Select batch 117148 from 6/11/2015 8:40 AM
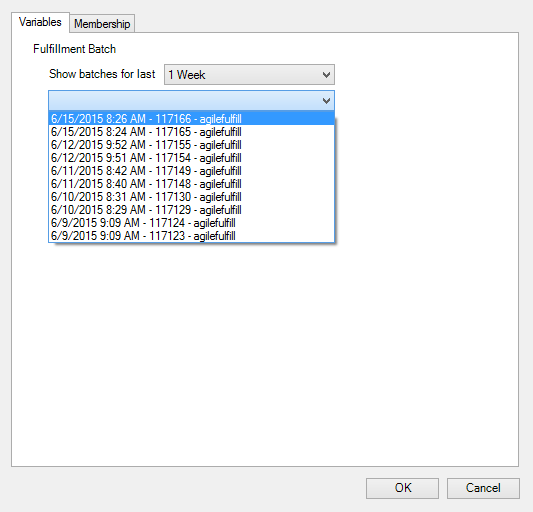This screenshot has height=512, width=533. pyautogui.click(x=191, y=184)
